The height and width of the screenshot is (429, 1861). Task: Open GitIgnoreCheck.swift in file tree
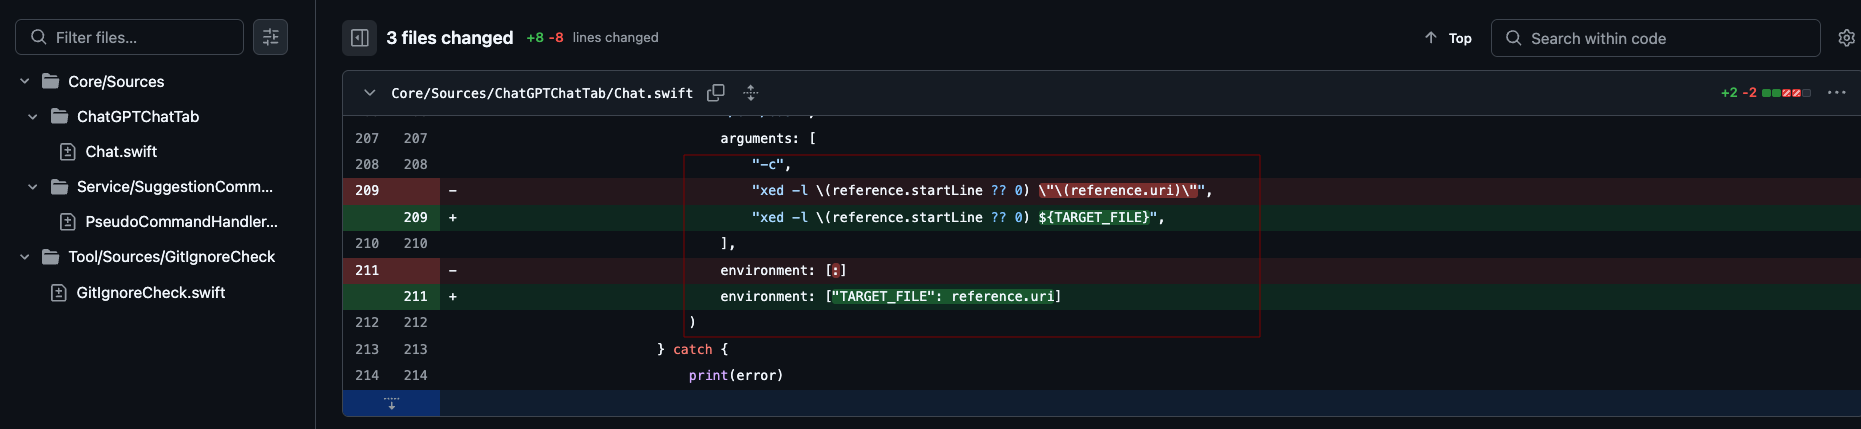(x=151, y=292)
